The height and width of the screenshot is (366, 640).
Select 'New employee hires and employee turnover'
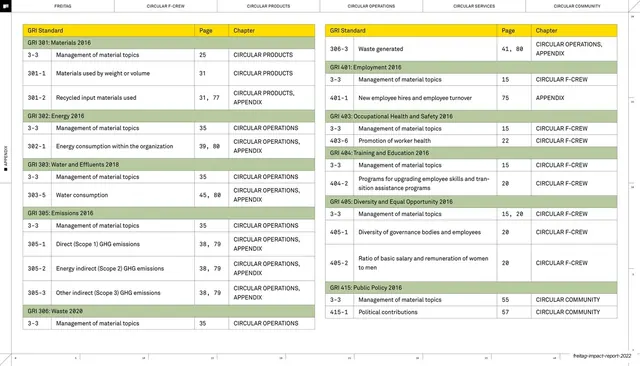pyautogui.click(x=415, y=98)
